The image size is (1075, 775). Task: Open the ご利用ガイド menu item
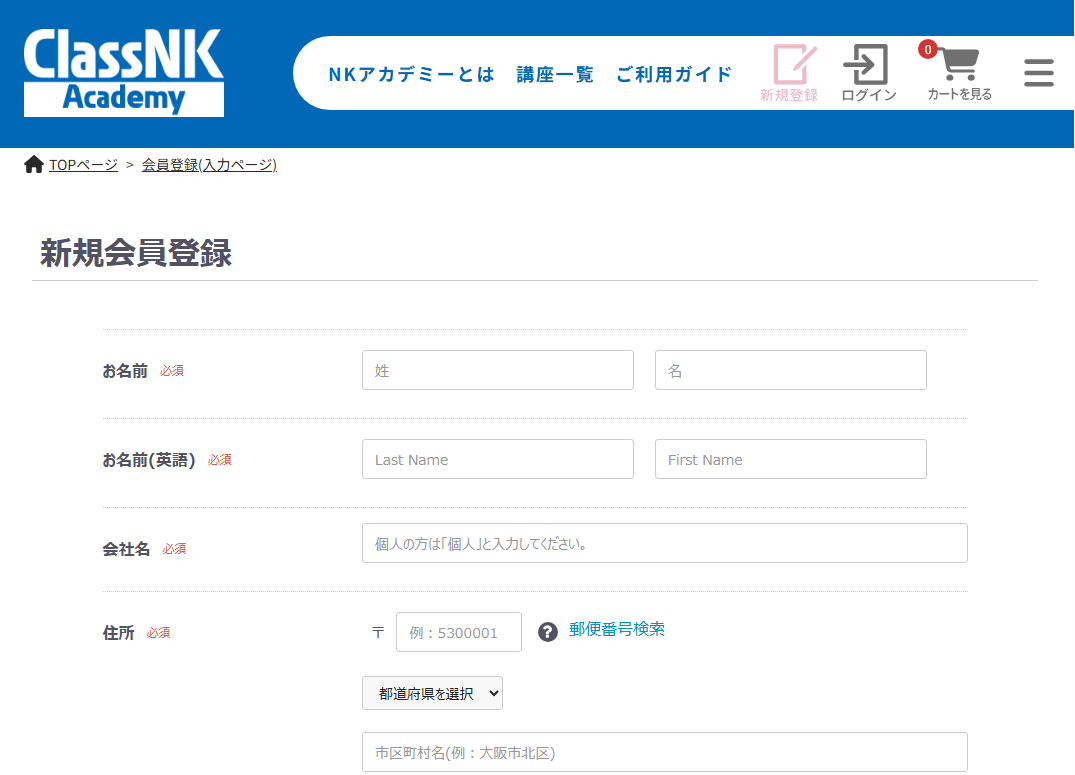[674, 75]
